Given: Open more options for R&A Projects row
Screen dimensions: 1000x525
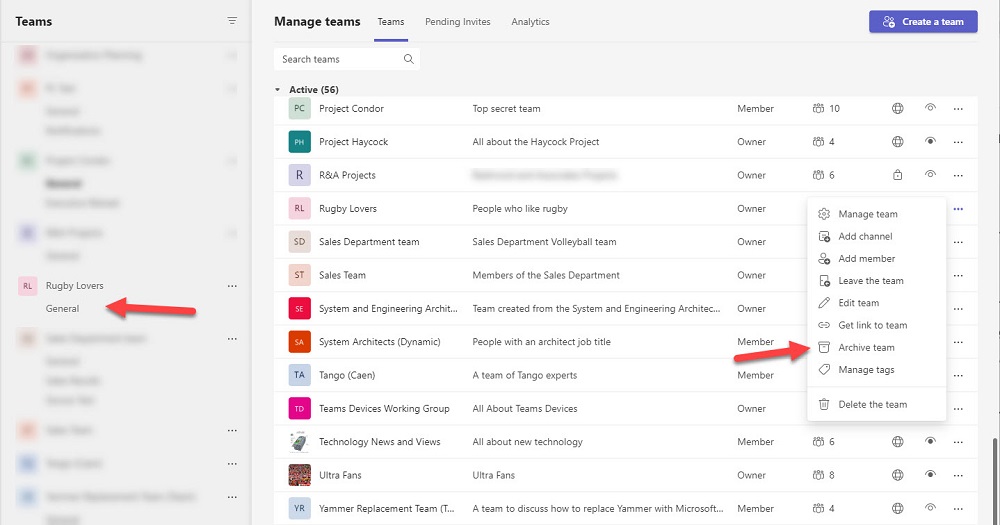Looking at the screenshot, I should click(x=958, y=175).
